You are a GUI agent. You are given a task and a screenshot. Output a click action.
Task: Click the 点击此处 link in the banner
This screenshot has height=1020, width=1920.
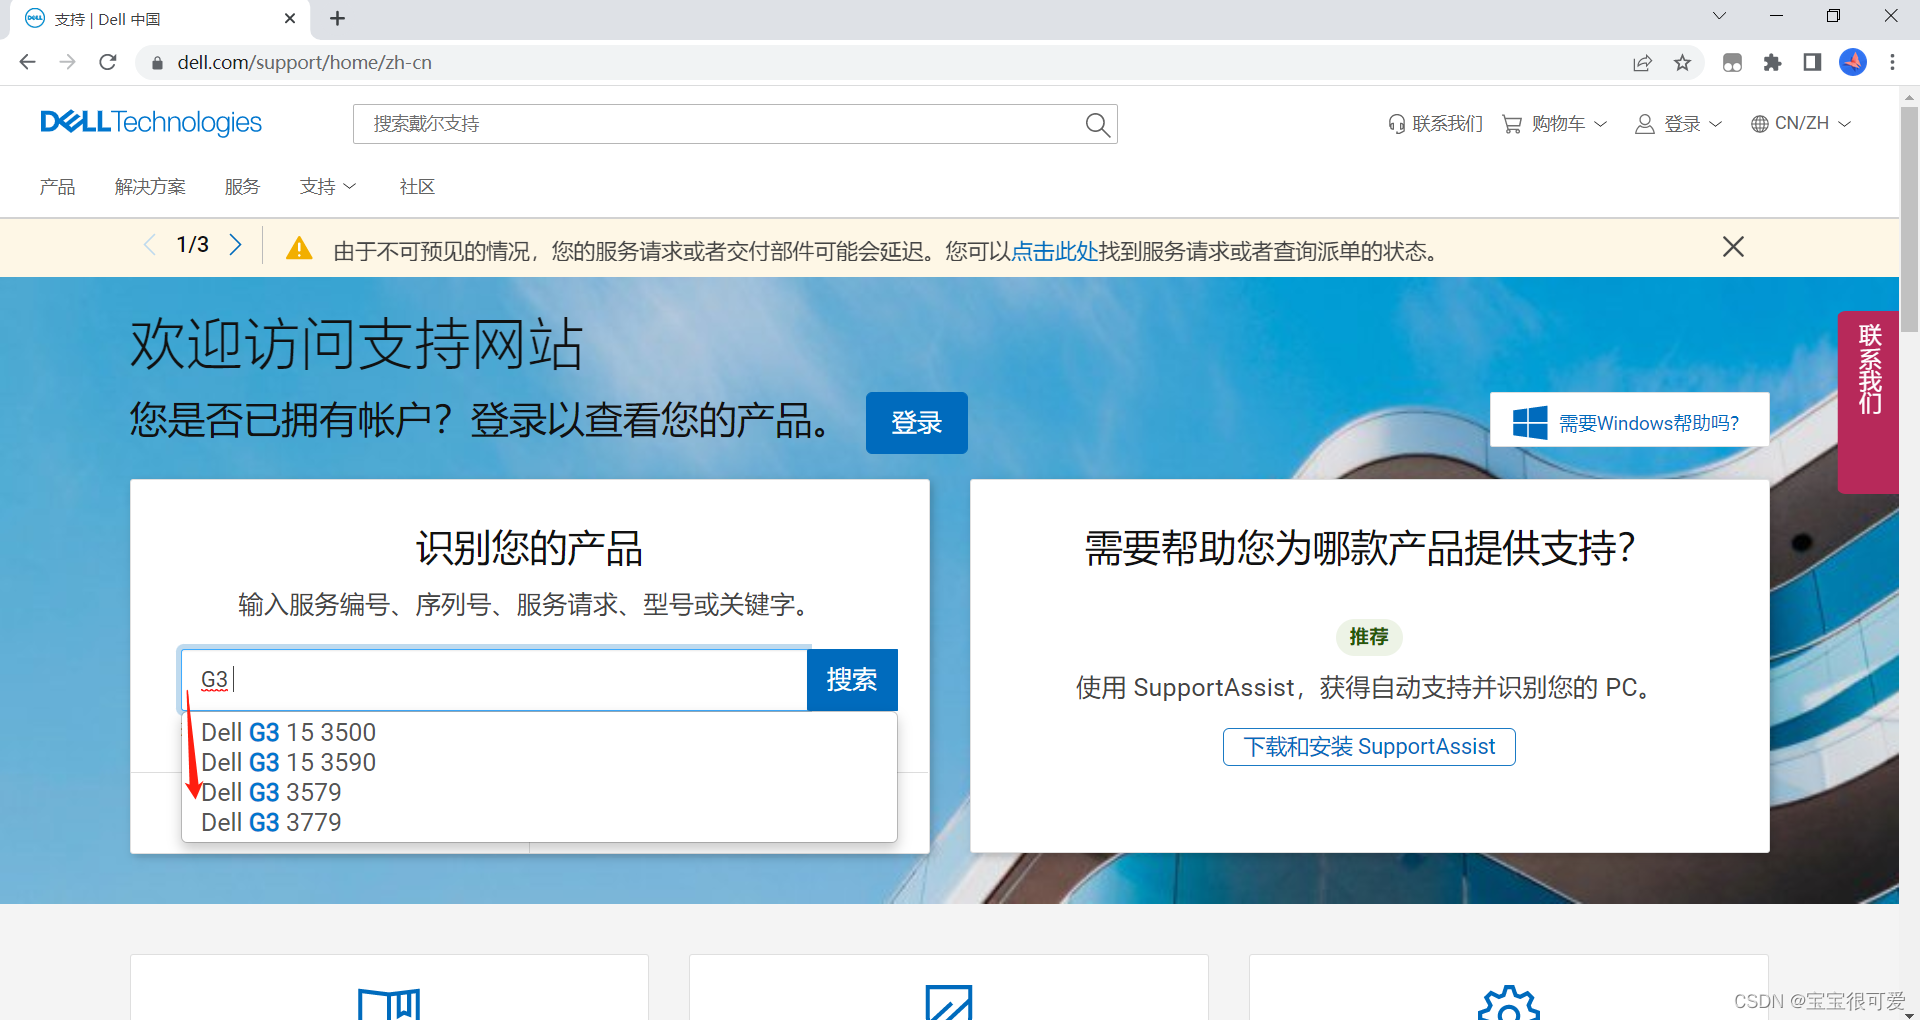pos(1055,251)
